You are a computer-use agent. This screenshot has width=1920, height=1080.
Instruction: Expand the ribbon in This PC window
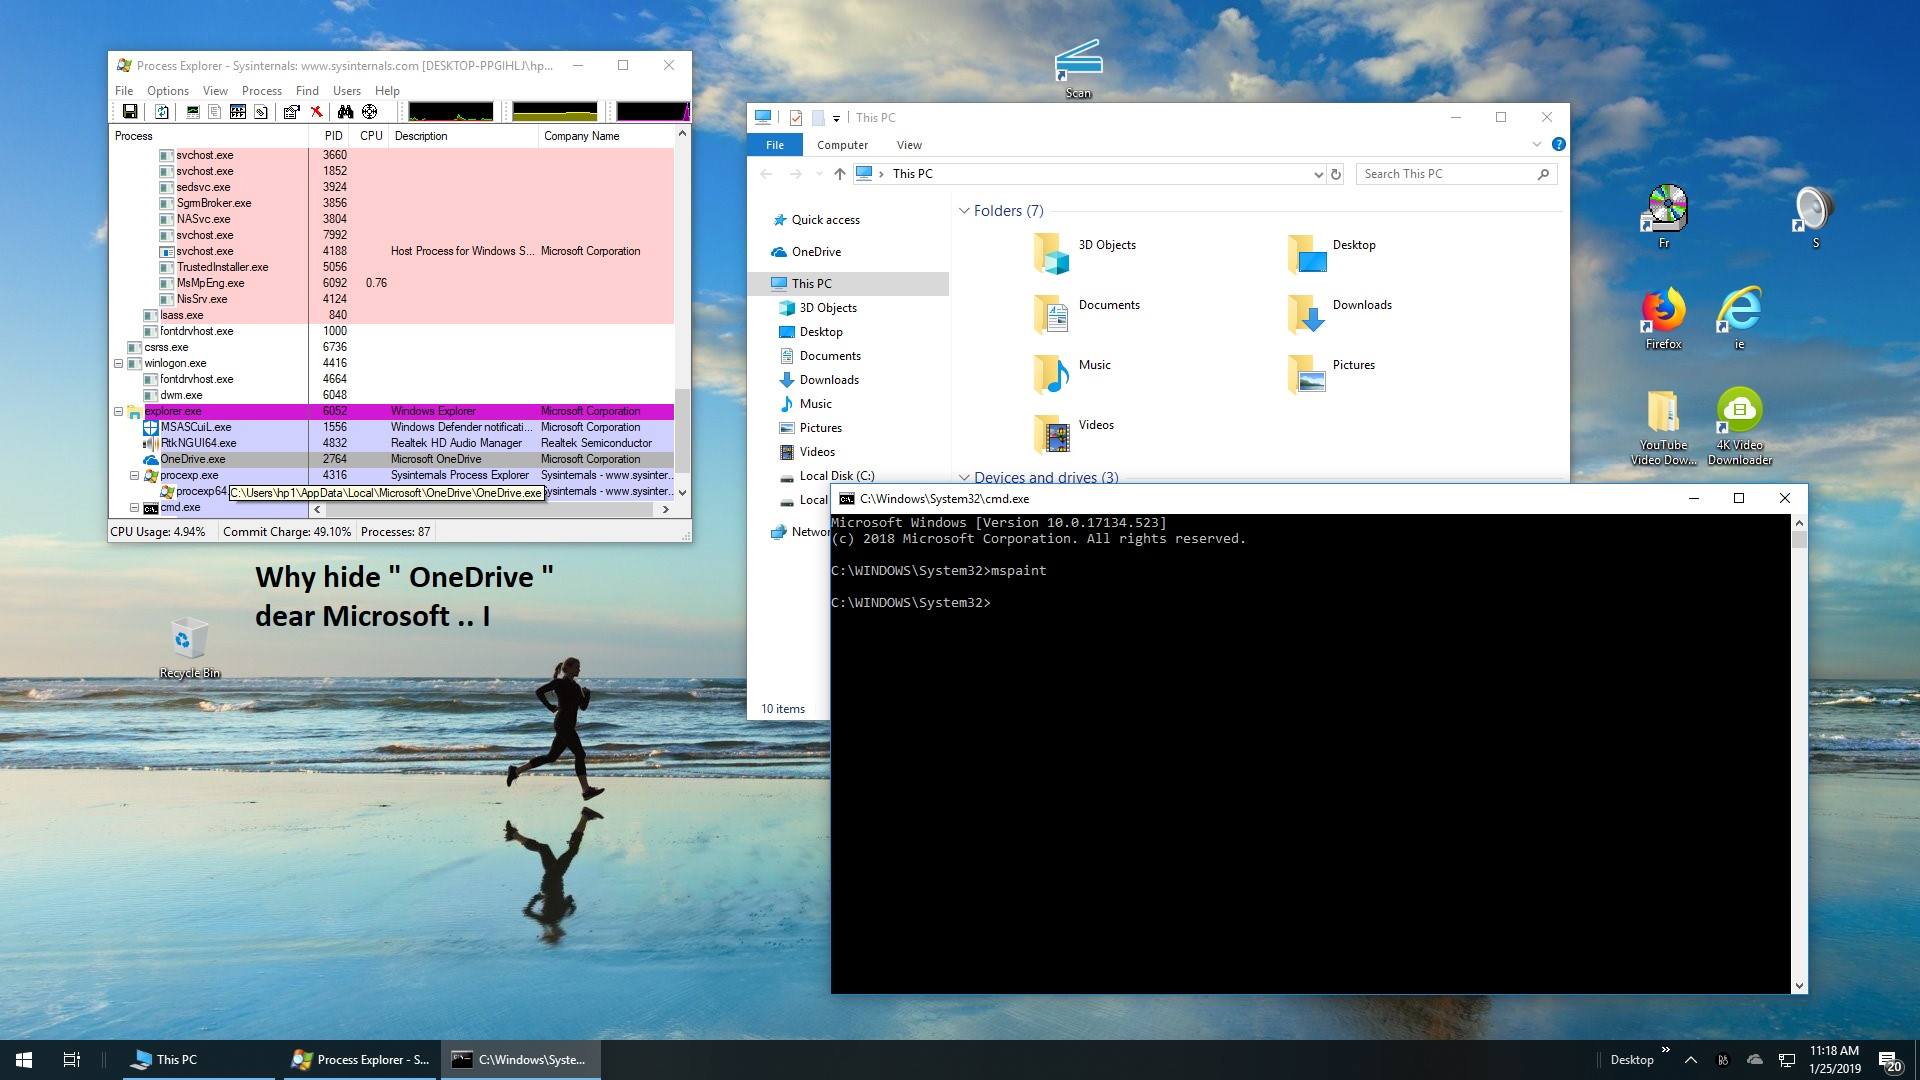1537,145
